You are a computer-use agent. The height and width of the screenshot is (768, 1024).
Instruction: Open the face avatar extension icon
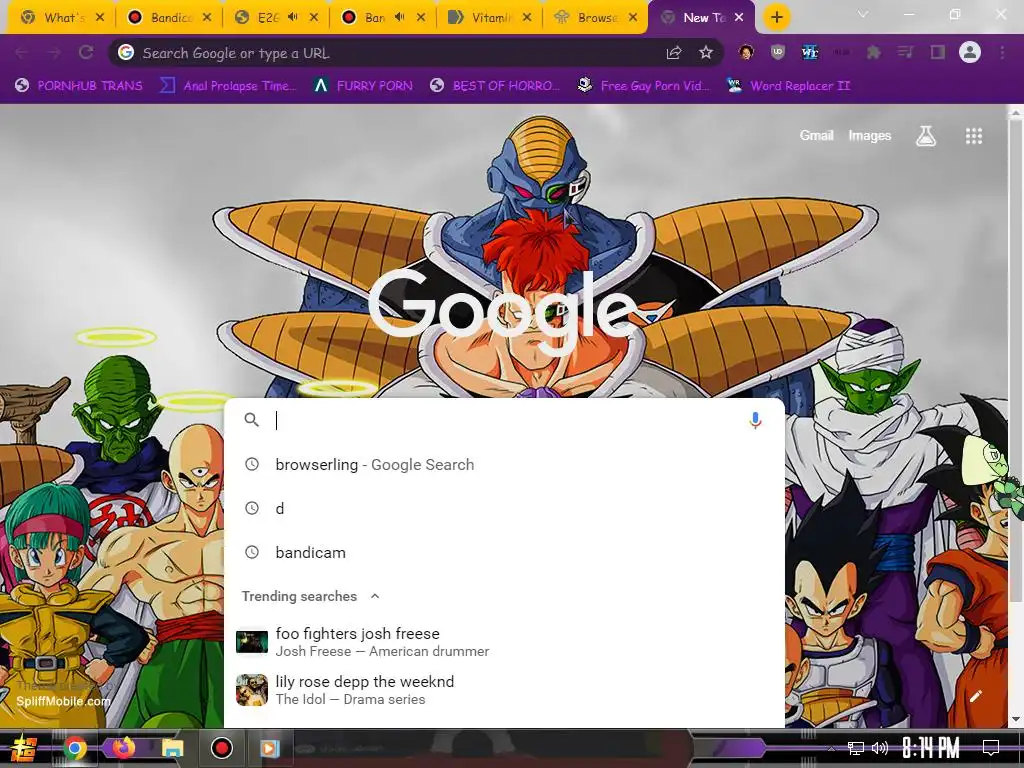746,53
